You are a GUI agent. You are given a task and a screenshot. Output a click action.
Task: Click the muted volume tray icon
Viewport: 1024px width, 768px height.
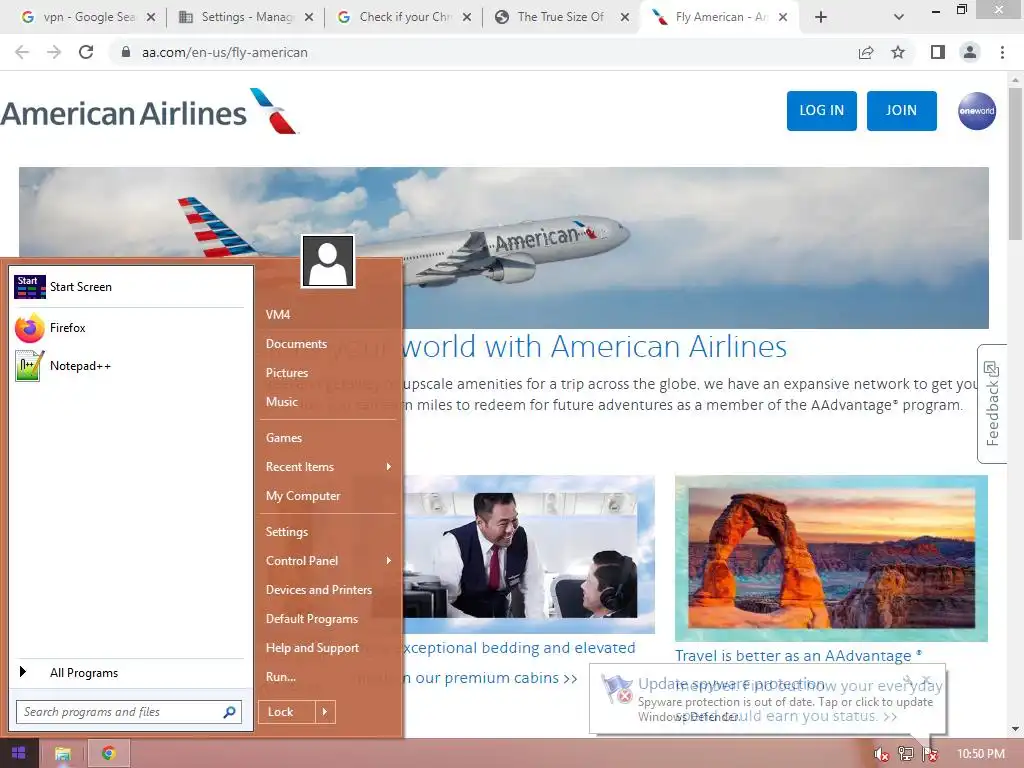881,754
